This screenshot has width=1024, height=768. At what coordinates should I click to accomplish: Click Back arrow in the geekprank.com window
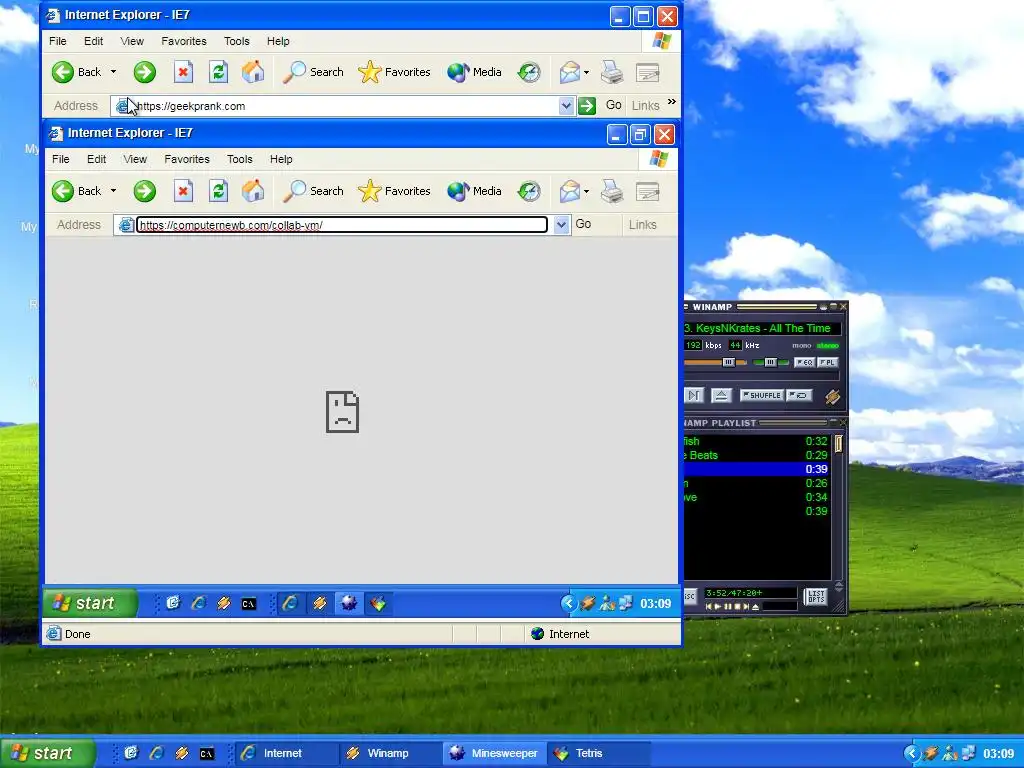[x=63, y=72]
